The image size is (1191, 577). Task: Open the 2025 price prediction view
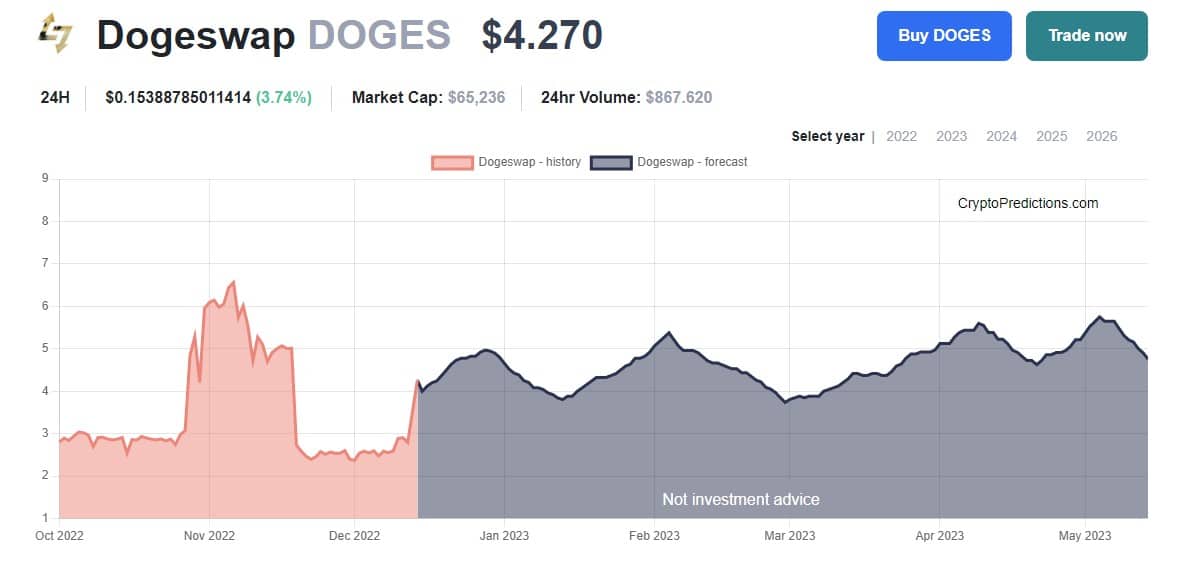click(x=1052, y=136)
